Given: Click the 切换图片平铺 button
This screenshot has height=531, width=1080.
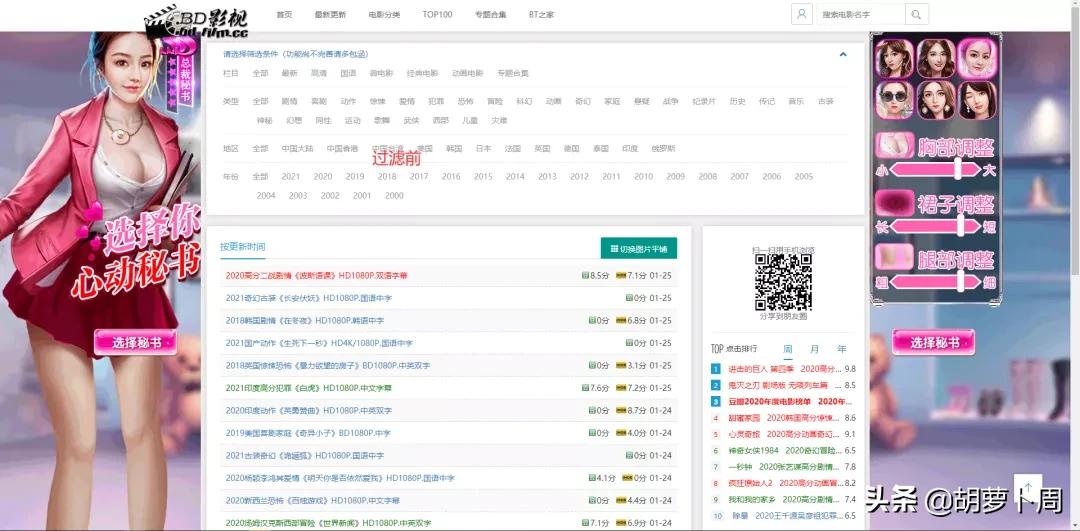Looking at the screenshot, I should click(638, 248).
